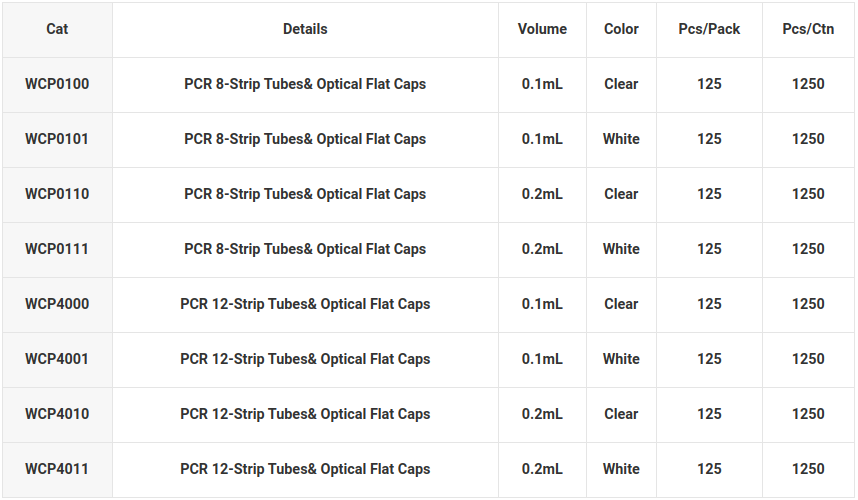This screenshot has width=858, height=500.
Task: Select the Color column header
Action: [x=621, y=29]
